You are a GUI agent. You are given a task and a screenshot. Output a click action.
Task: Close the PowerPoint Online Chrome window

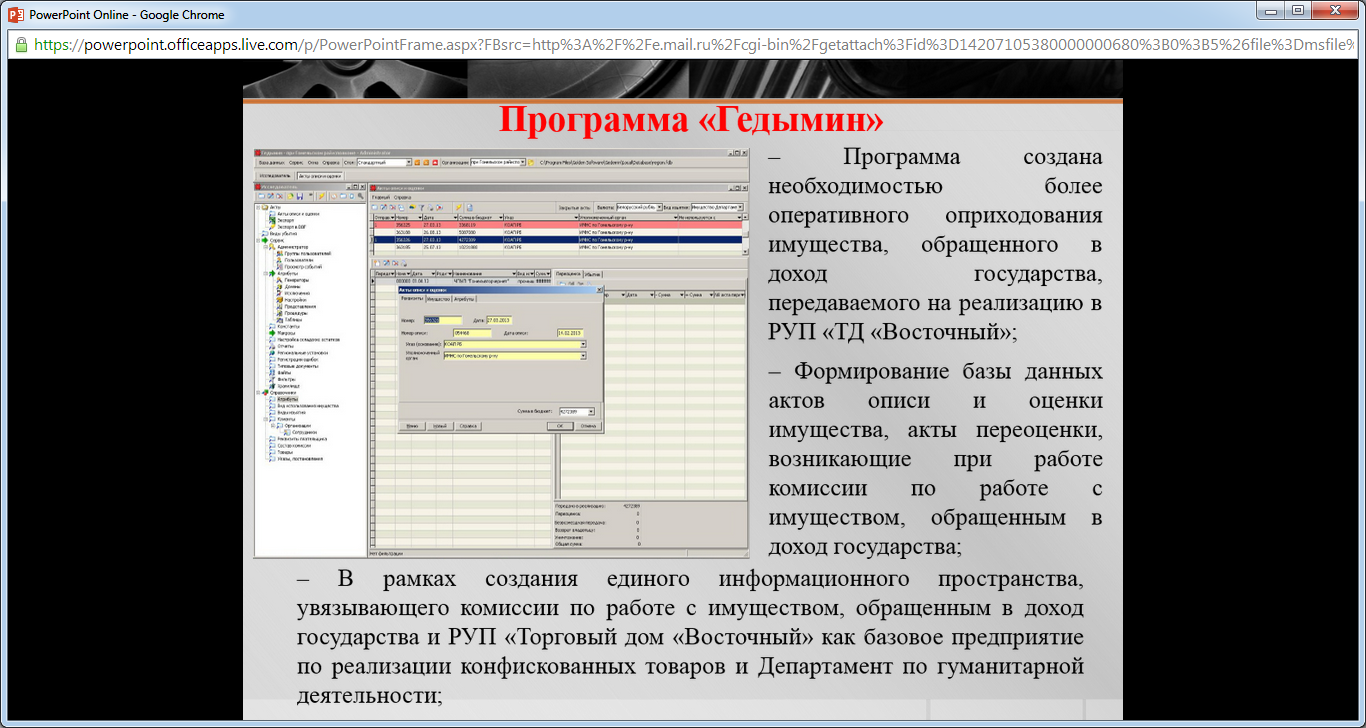pos(1336,10)
